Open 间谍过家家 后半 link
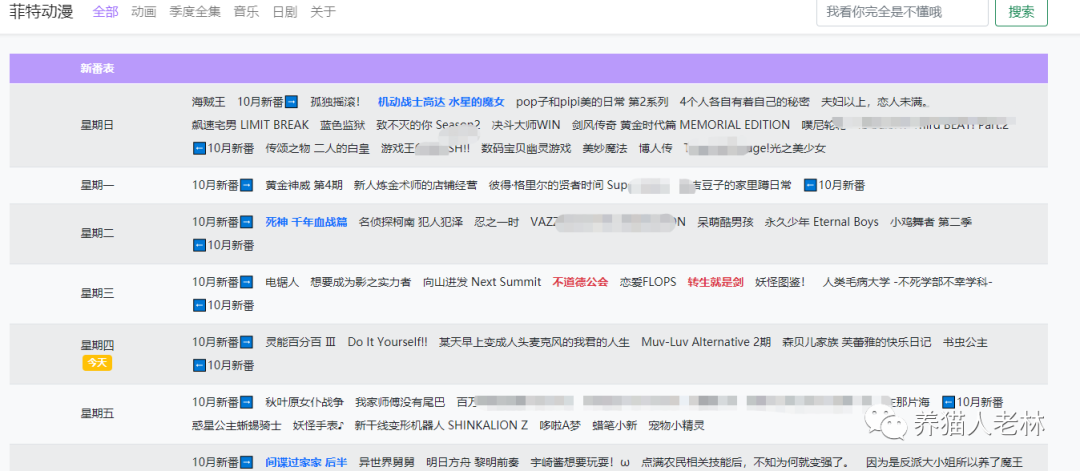The width and height of the screenshot is (1080, 471). coord(307,462)
